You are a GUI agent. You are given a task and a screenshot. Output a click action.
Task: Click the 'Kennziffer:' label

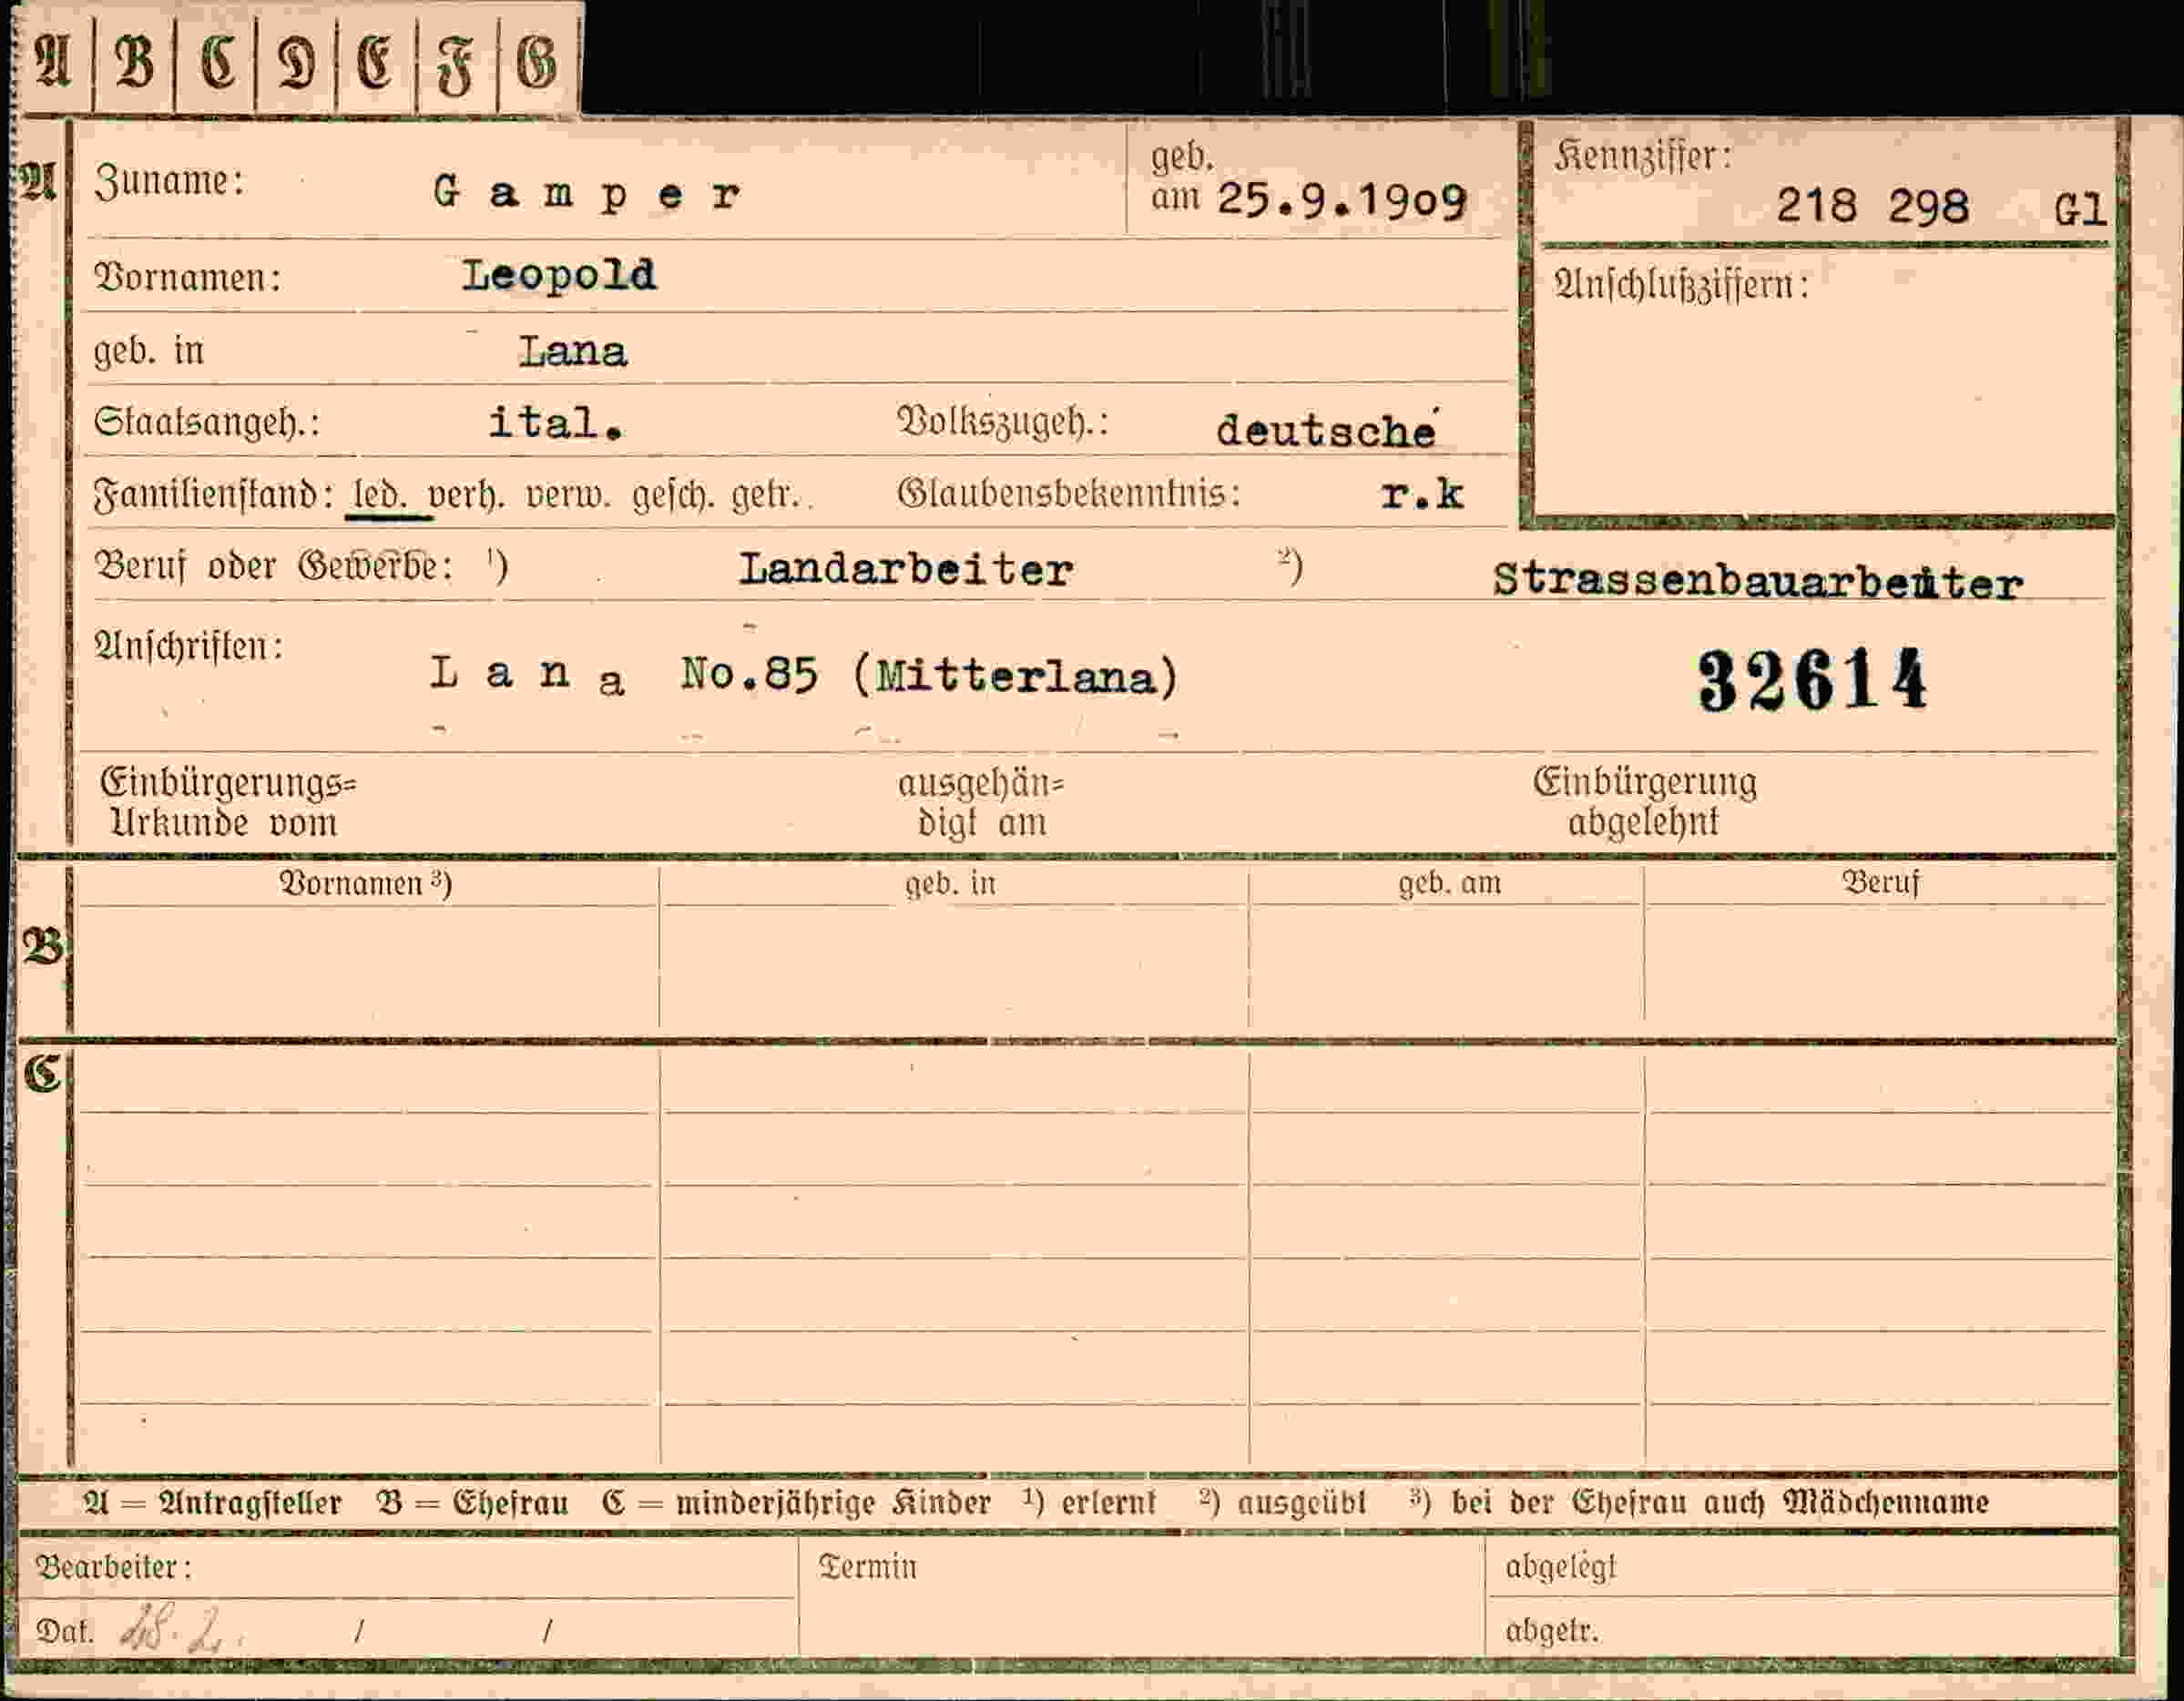tap(1643, 156)
